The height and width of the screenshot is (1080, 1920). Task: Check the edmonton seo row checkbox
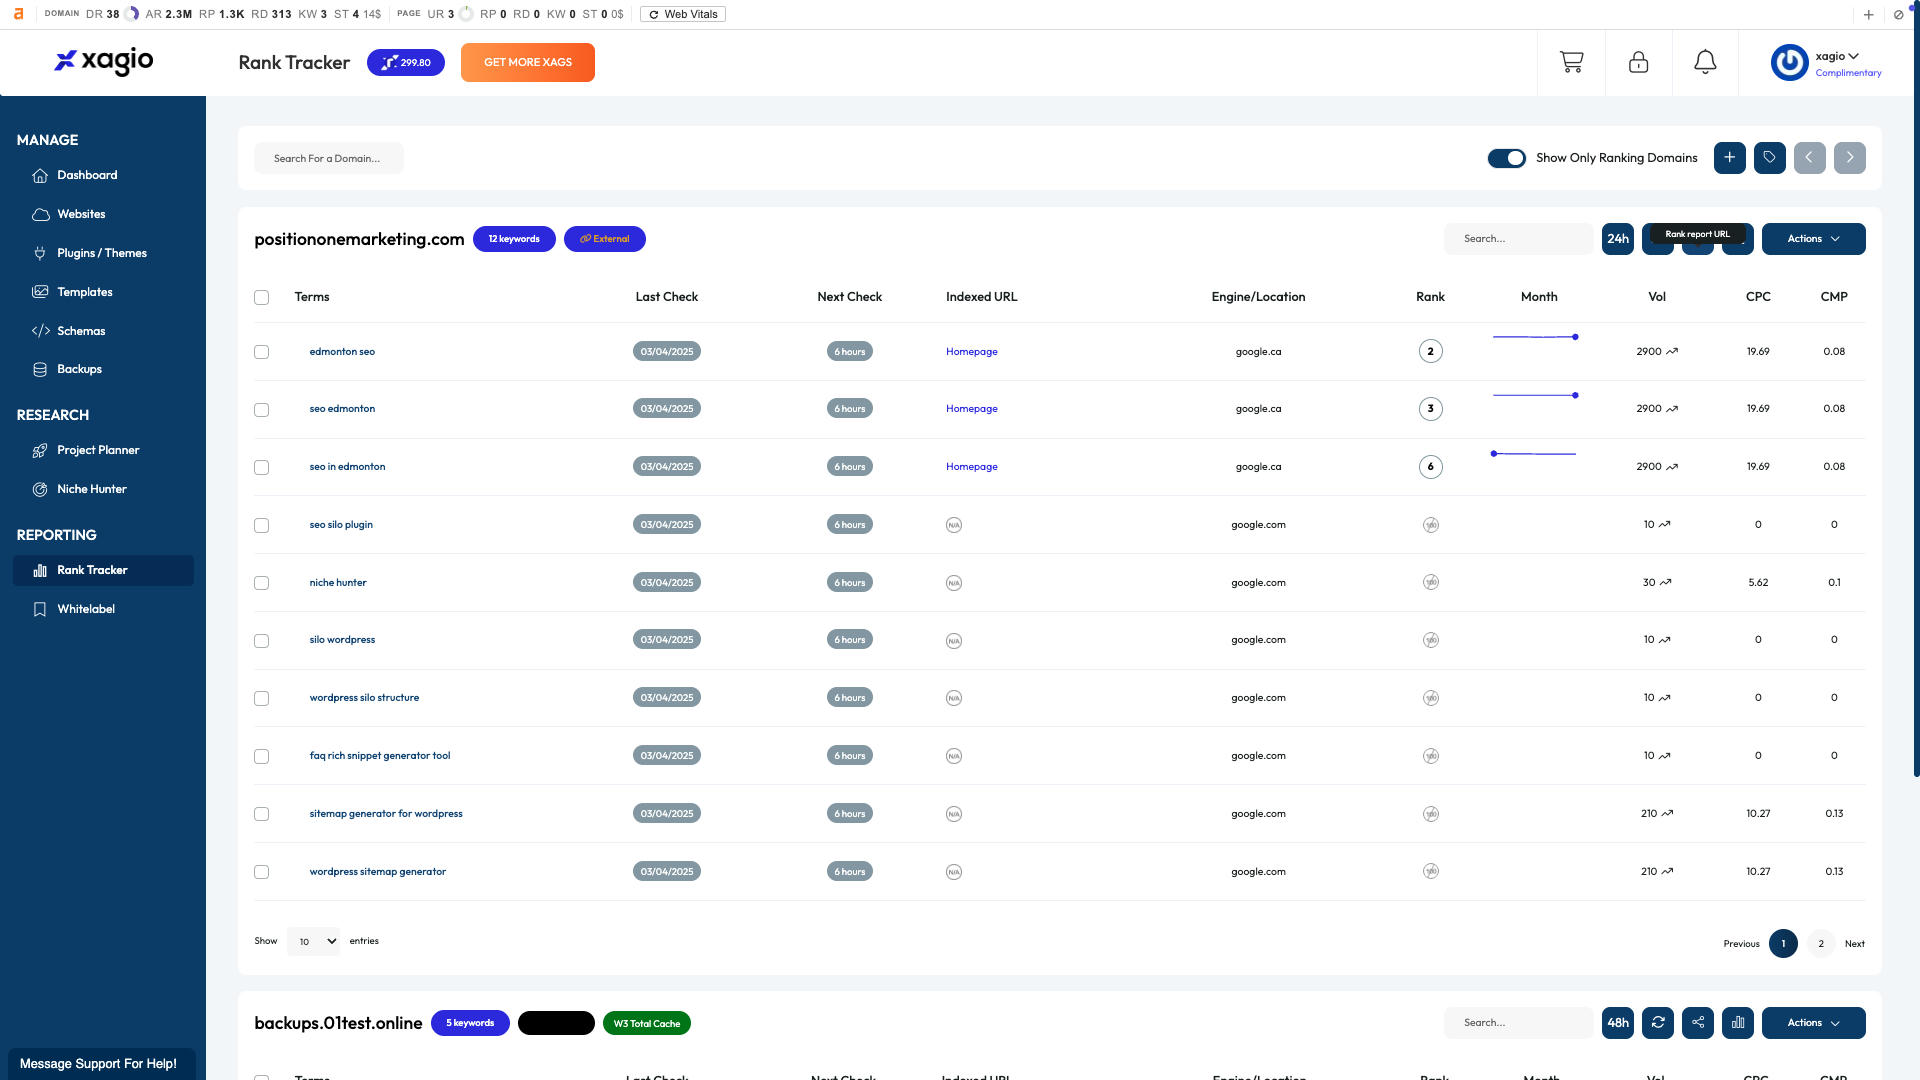pos(261,352)
